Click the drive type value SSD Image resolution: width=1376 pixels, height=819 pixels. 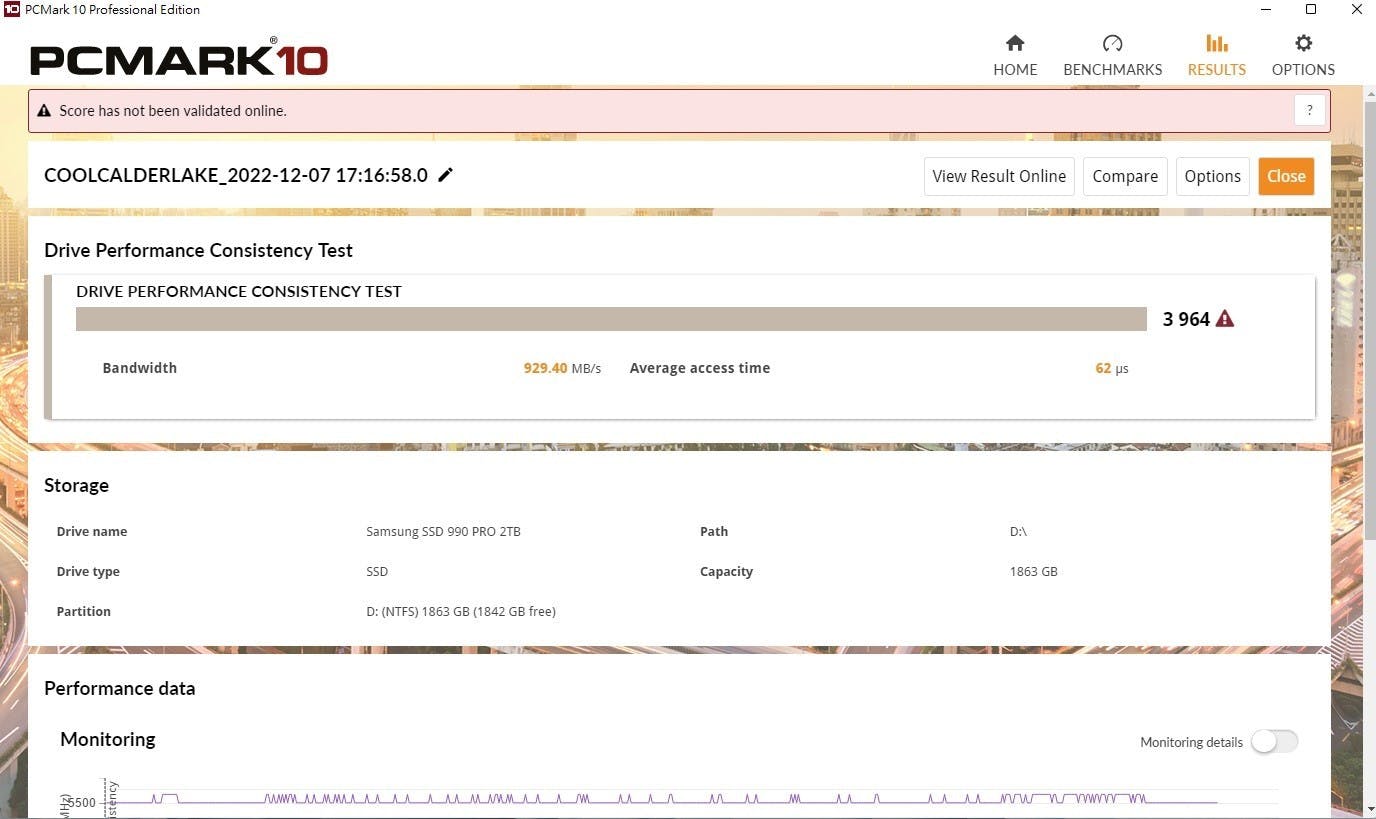tap(377, 571)
